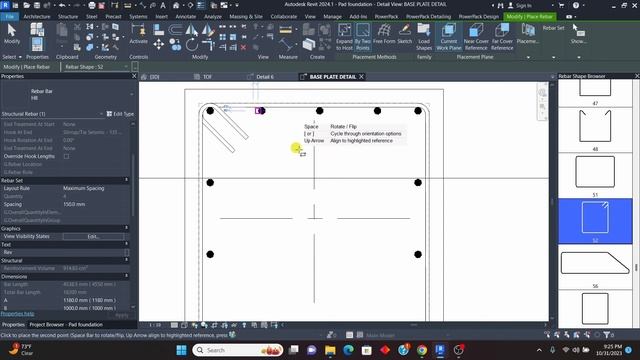Click the Edit Type button

coord(120,114)
